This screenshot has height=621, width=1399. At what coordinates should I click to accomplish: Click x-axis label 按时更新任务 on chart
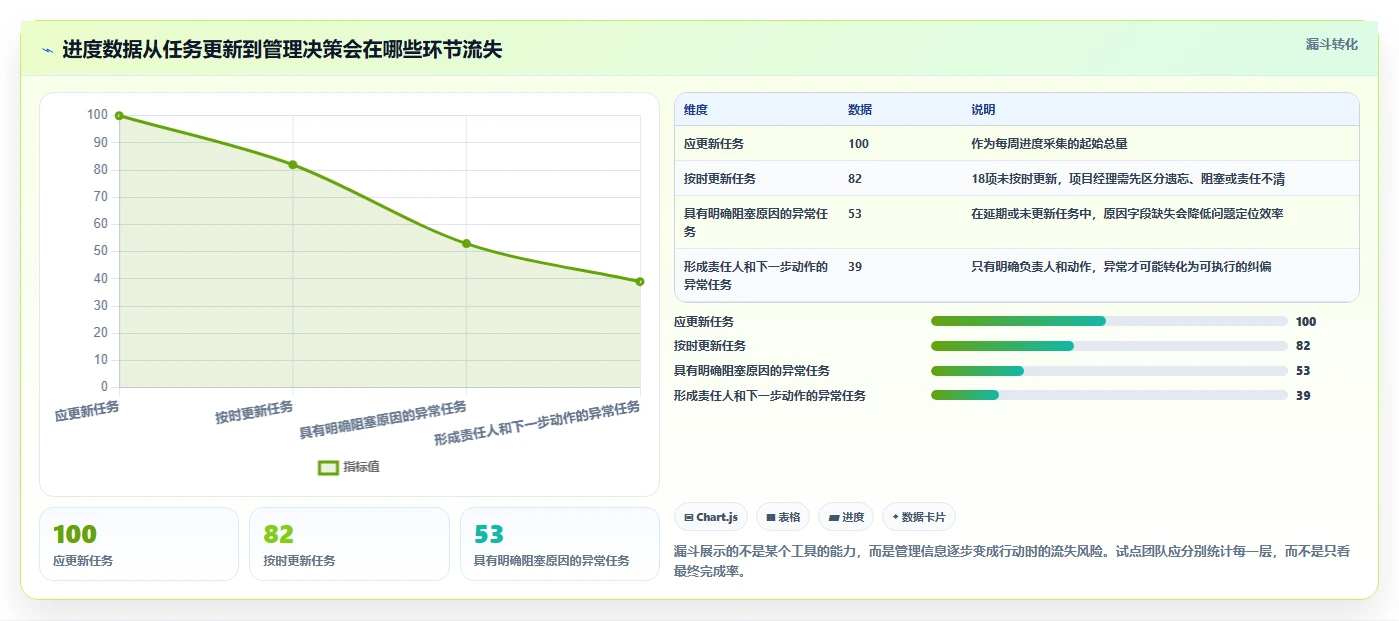pos(254,411)
